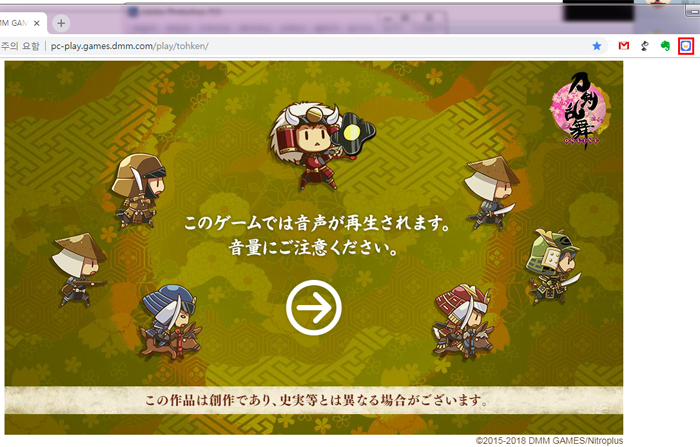Click the extension icon outlined in red
The width and height of the screenshot is (700, 447).
686,46
